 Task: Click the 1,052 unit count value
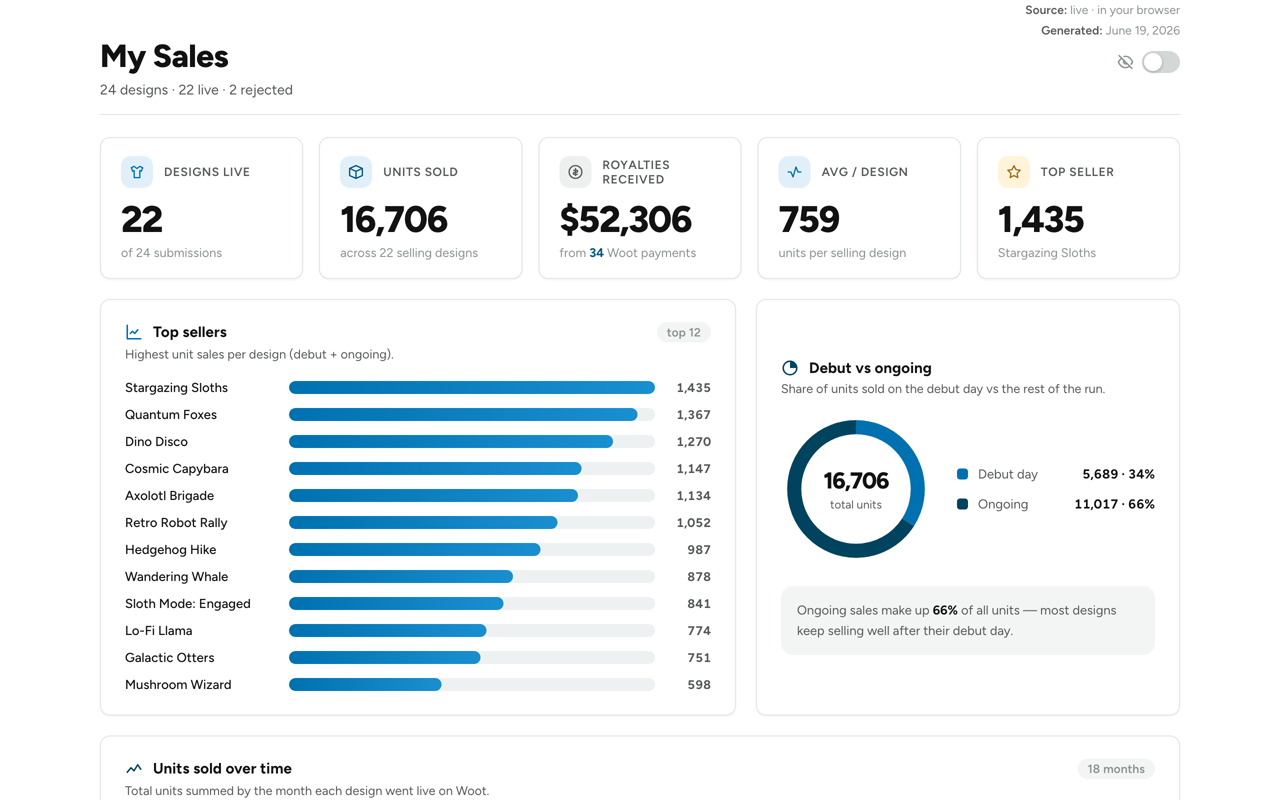[x=693, y=523]
